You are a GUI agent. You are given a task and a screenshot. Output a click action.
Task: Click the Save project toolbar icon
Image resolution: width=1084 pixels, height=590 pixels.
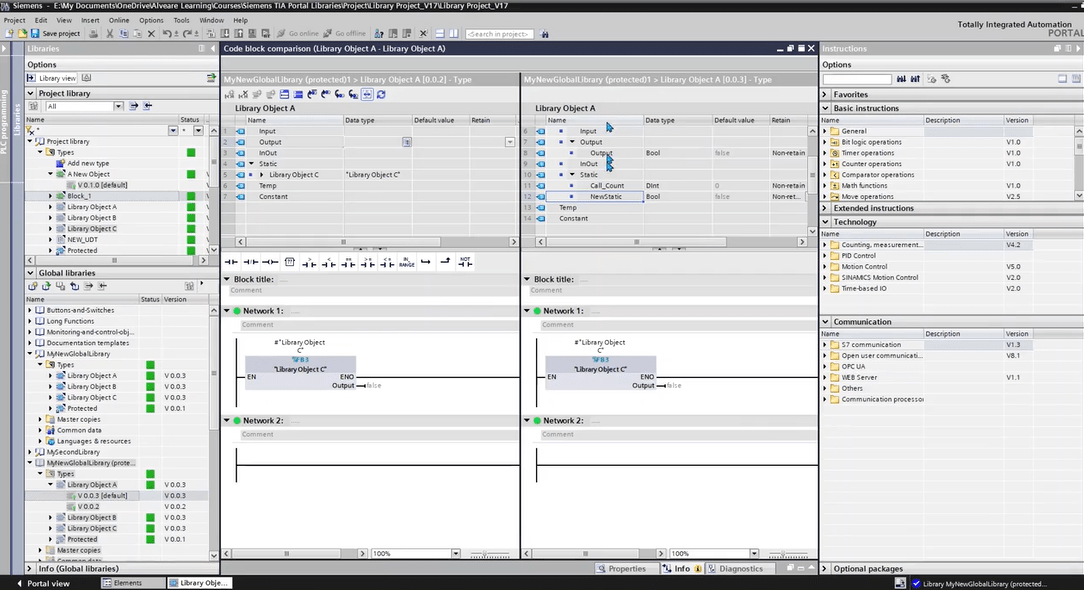(x=36, y=34)
